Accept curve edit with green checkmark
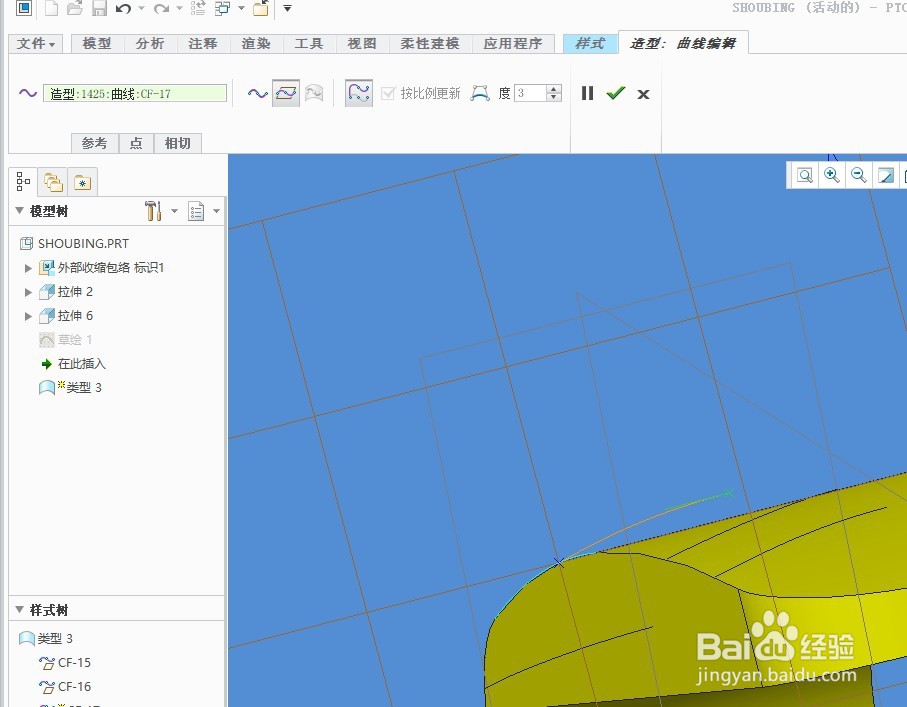Screen dimensions: 907x707 click(x=616, y=93)
